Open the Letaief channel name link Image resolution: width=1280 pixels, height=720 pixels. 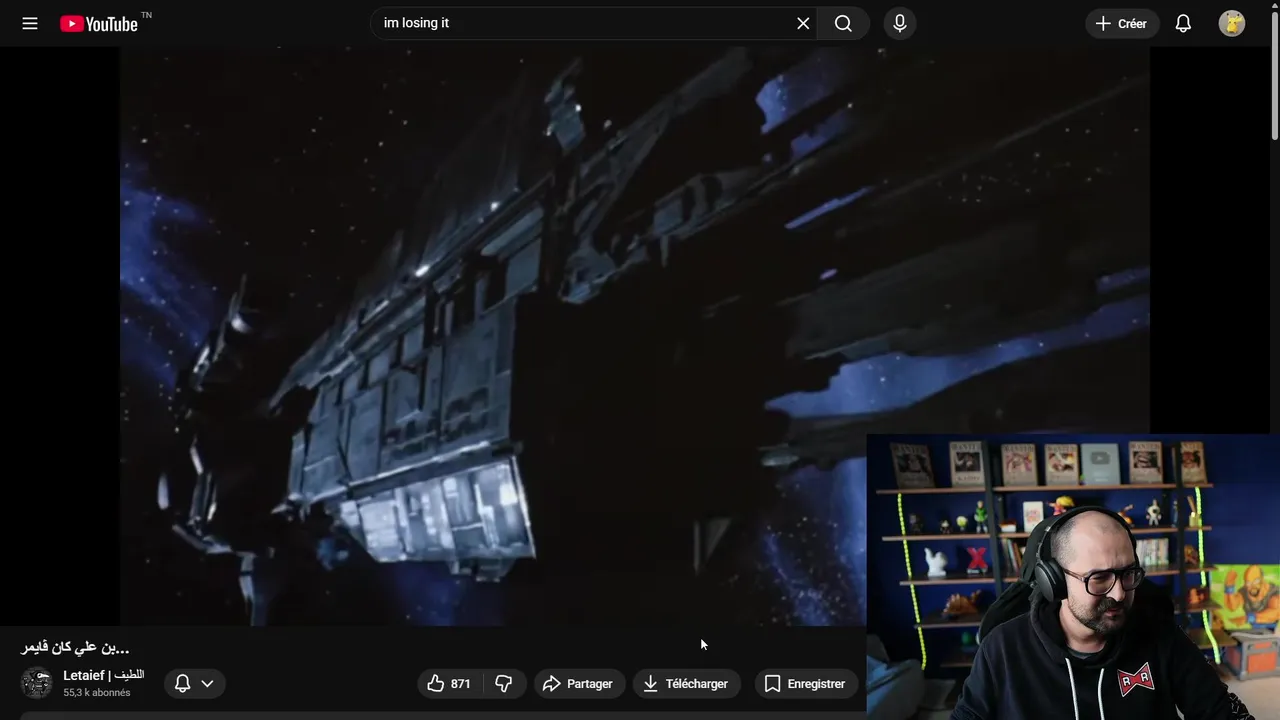coord(103,675)
